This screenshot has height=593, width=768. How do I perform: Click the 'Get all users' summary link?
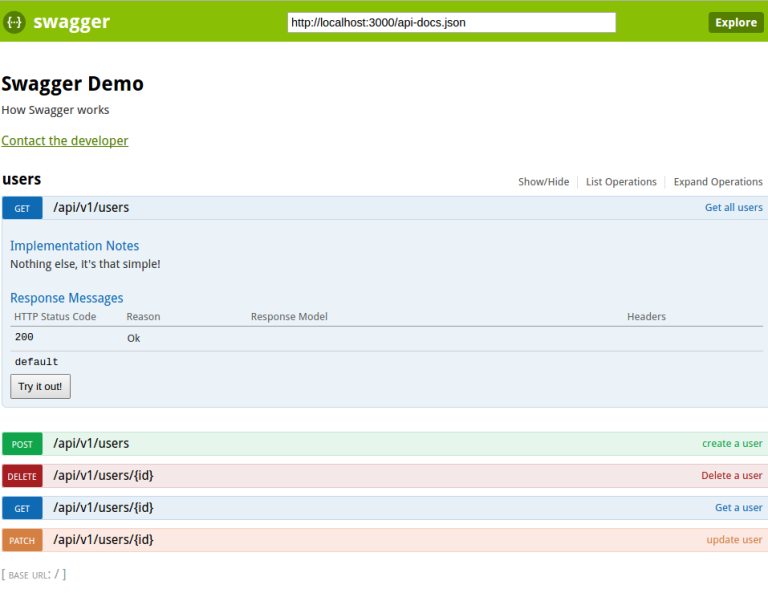pos(733,208)
